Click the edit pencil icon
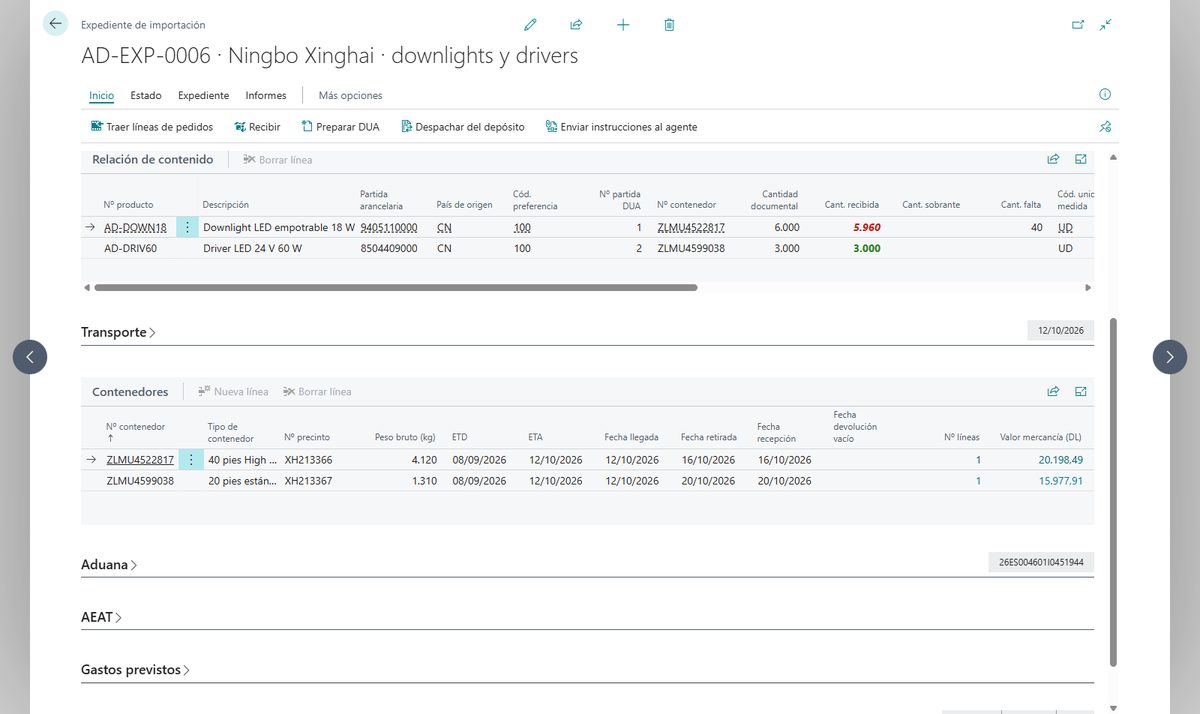This screenshot has height=714, width=1200. (x=530, y=25)
